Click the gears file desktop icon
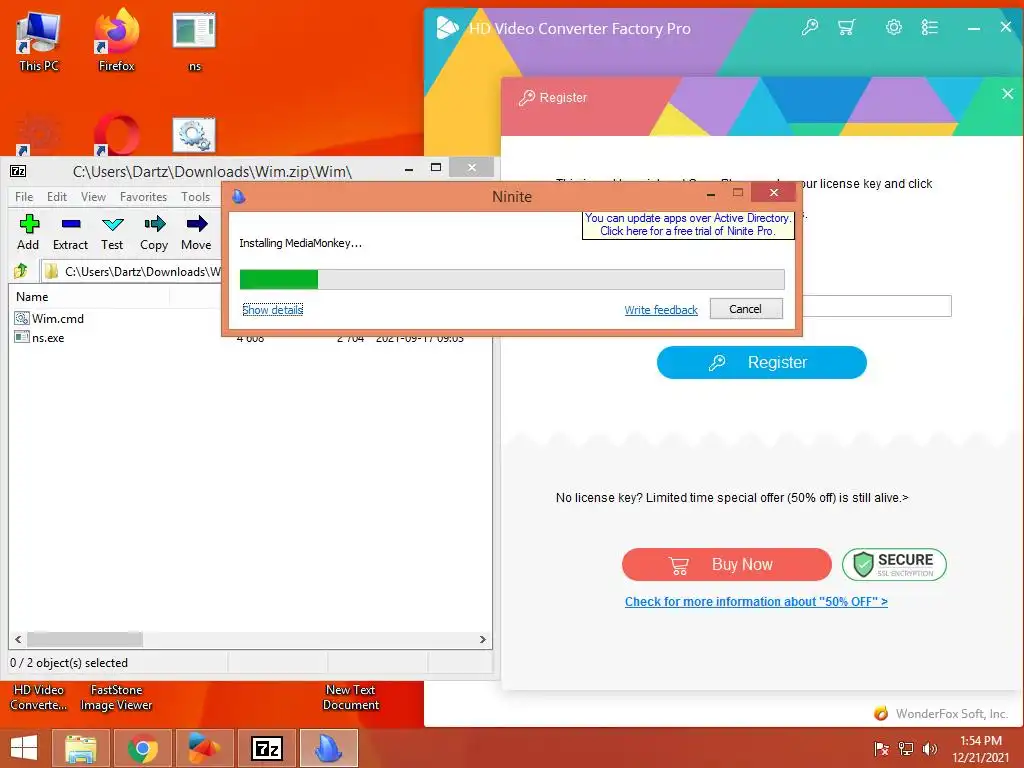The image size is (1024, 768). point(194,135)
